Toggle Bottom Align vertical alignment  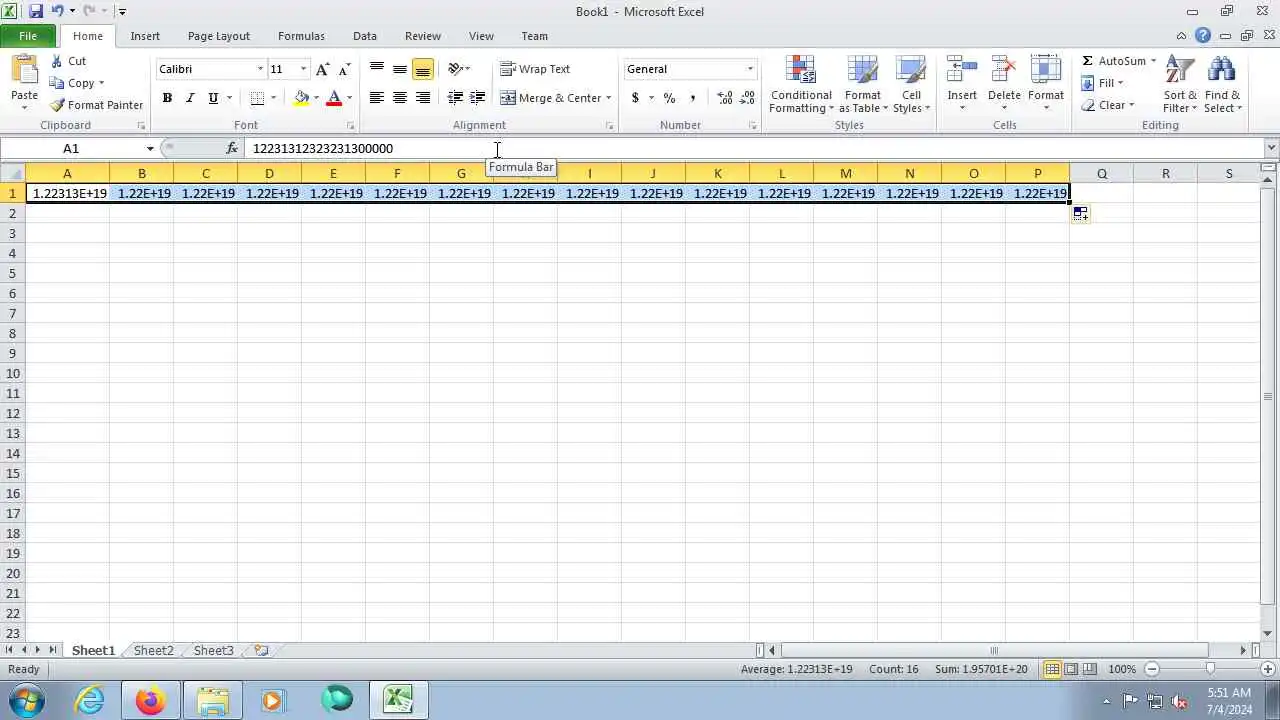423,69
